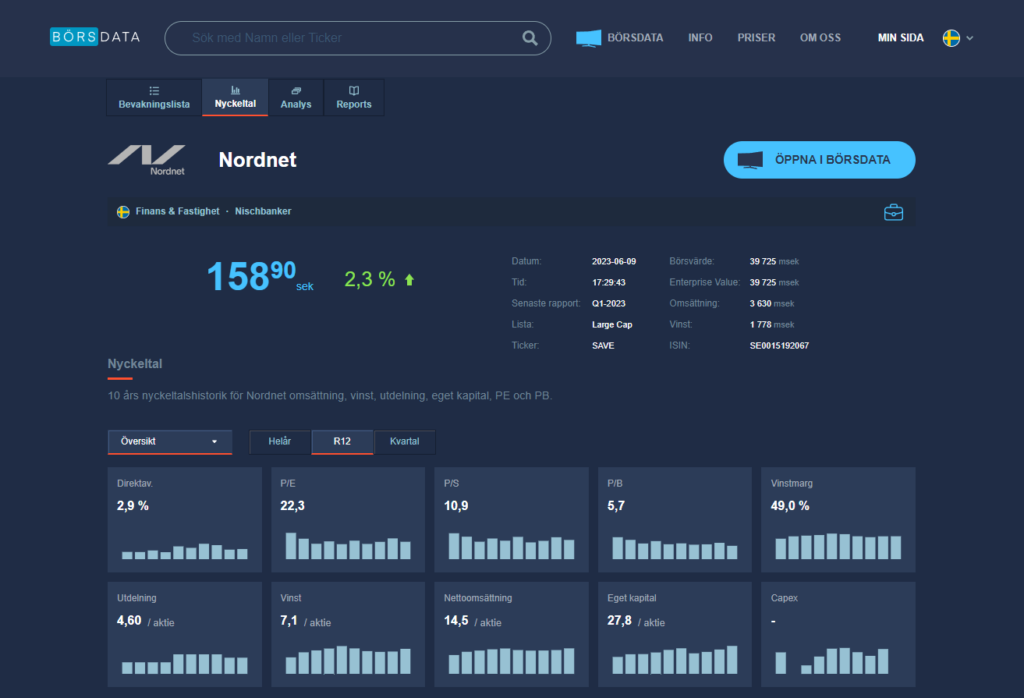Follow the Nischbanker branch link
The width and height of the screenshot is (1024, 698).
coord(263,211)
